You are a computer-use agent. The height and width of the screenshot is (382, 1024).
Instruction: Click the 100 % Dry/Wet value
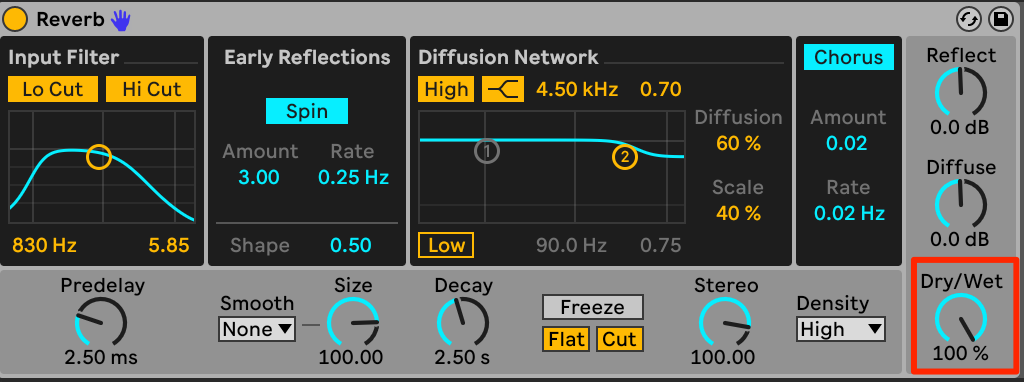click(x=961, y=353)
